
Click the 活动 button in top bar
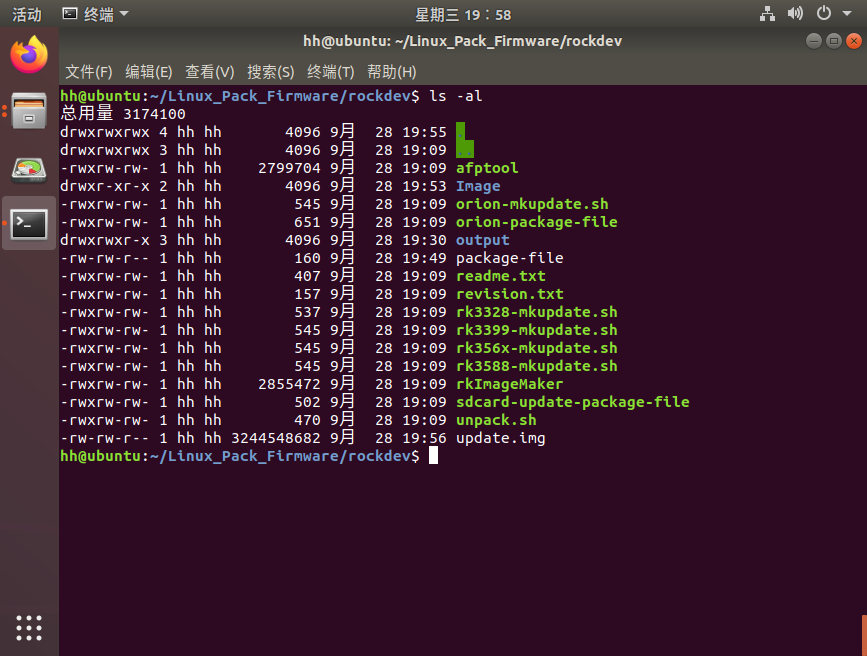coord(25,14)
